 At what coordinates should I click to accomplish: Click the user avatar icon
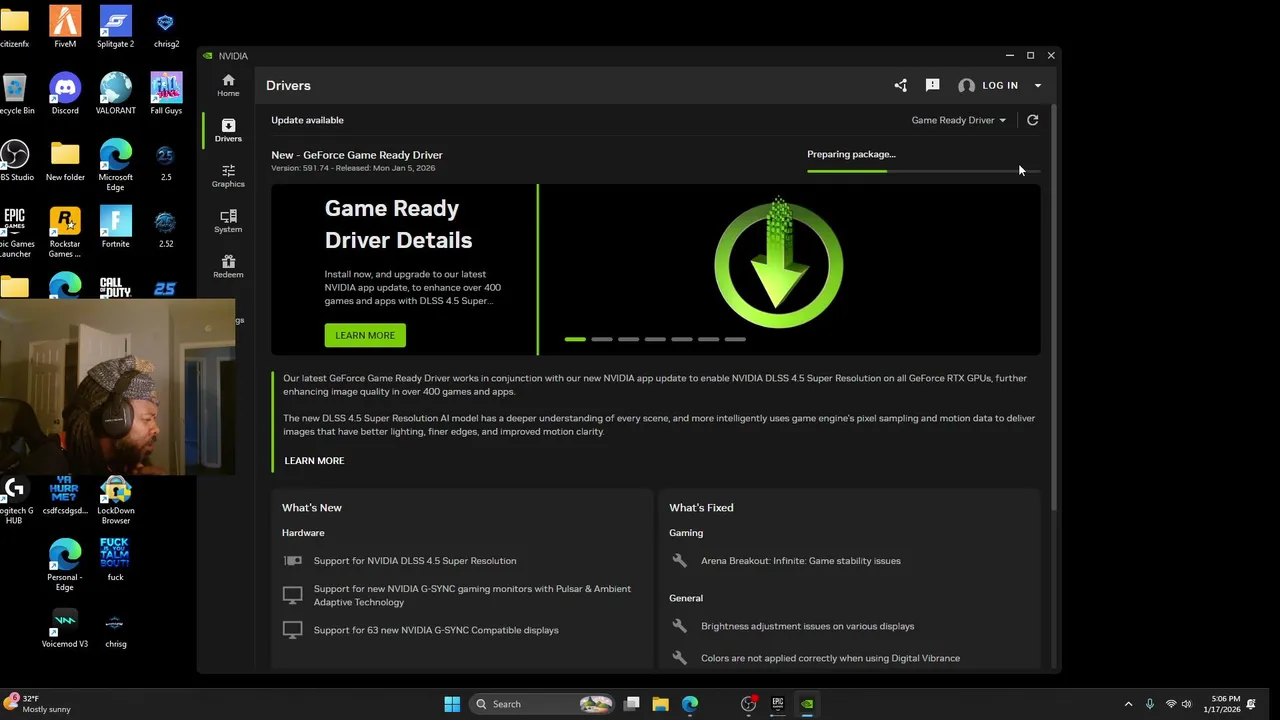coord(966,86)
